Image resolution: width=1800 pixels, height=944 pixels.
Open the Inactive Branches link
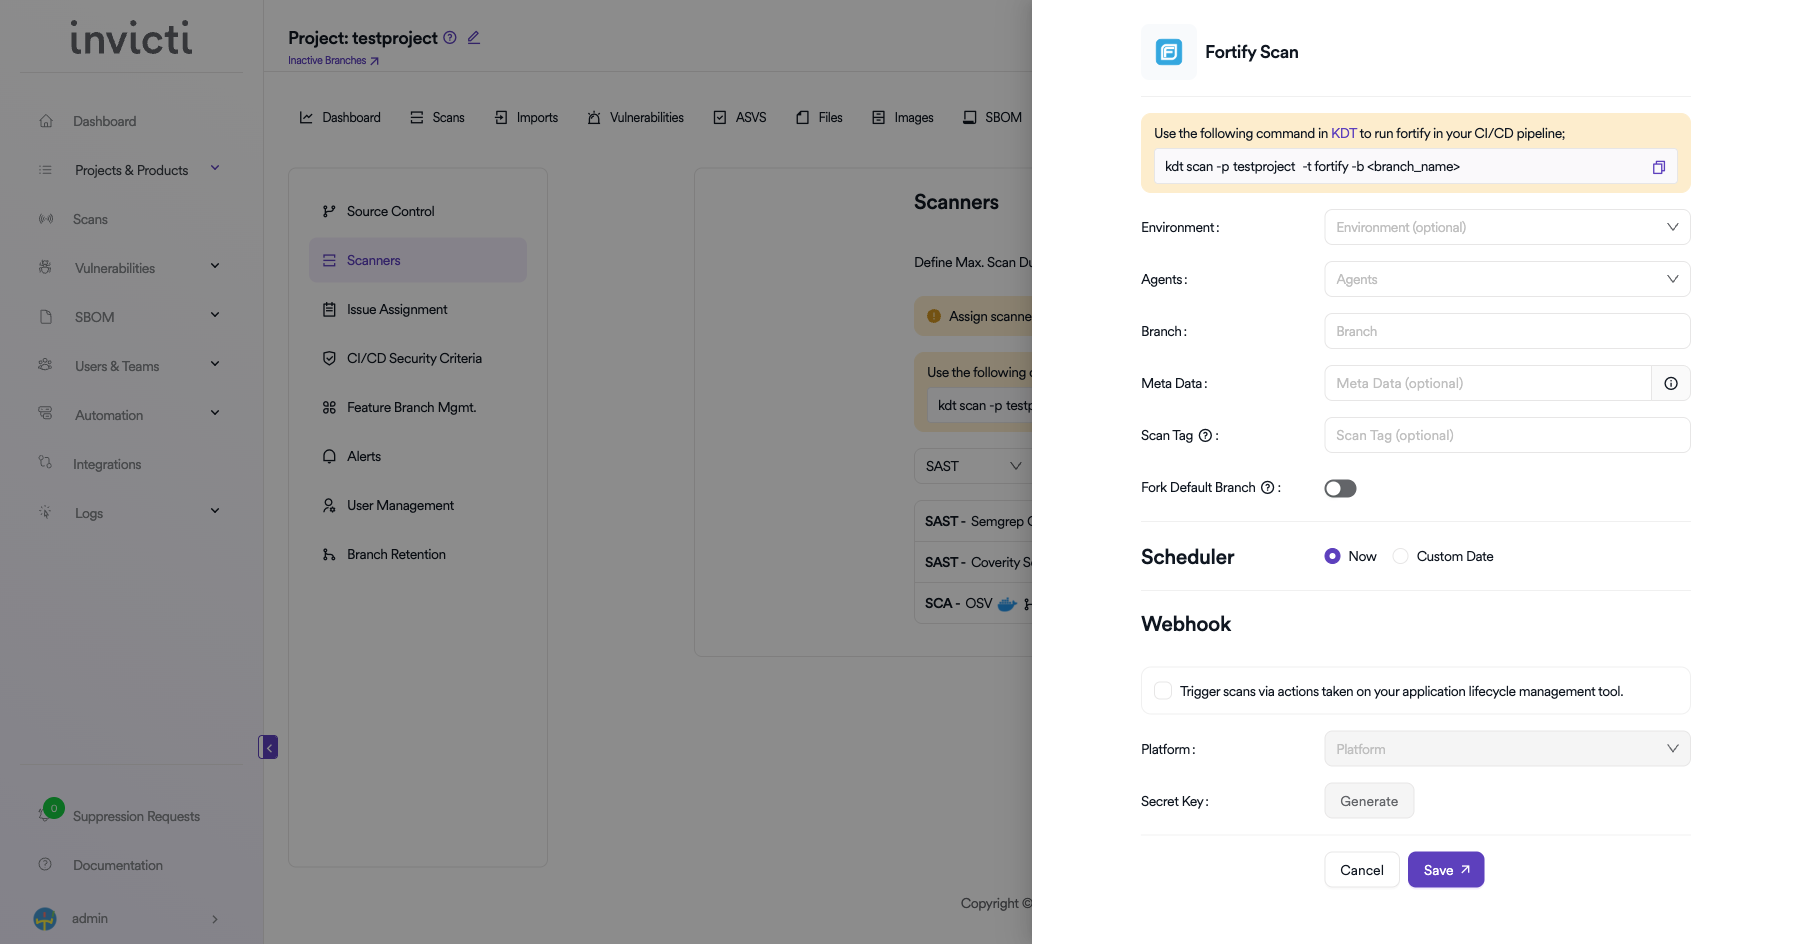[x=333, y=60]
